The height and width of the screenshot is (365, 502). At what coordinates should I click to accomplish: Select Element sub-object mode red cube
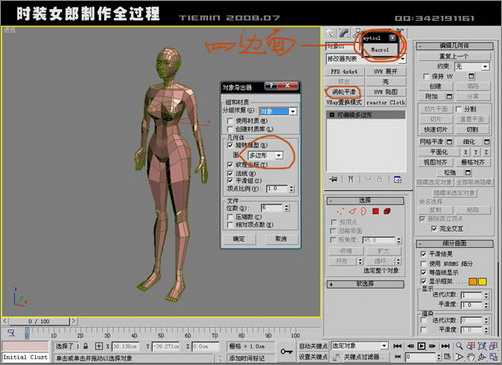tap(387, 211)
